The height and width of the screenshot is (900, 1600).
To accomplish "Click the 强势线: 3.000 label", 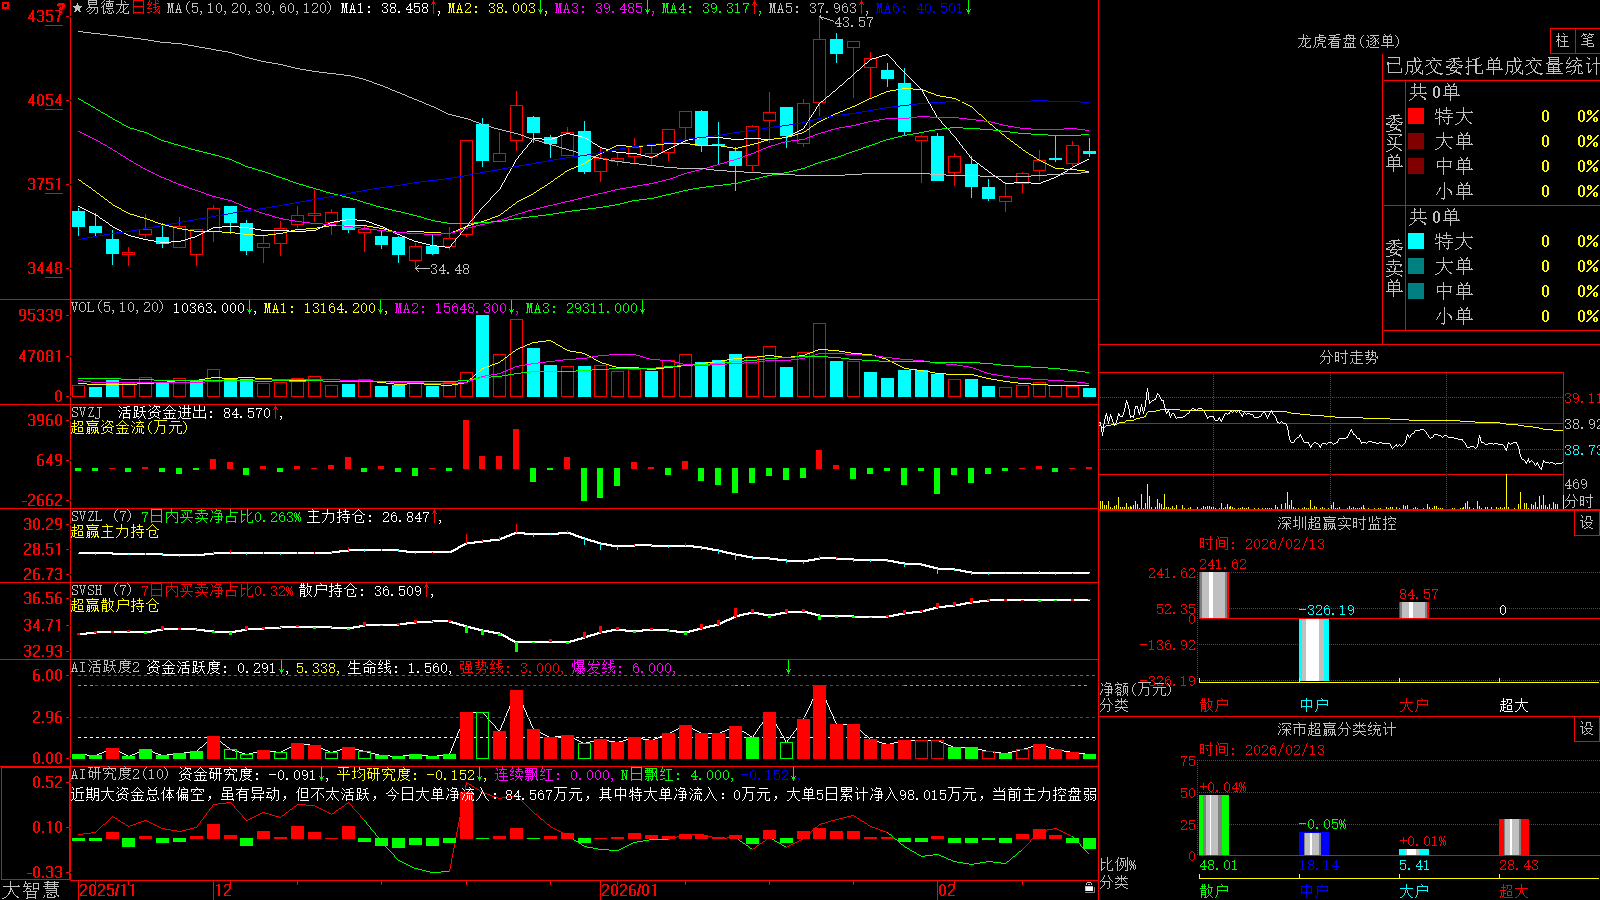I will pos(511,667).
